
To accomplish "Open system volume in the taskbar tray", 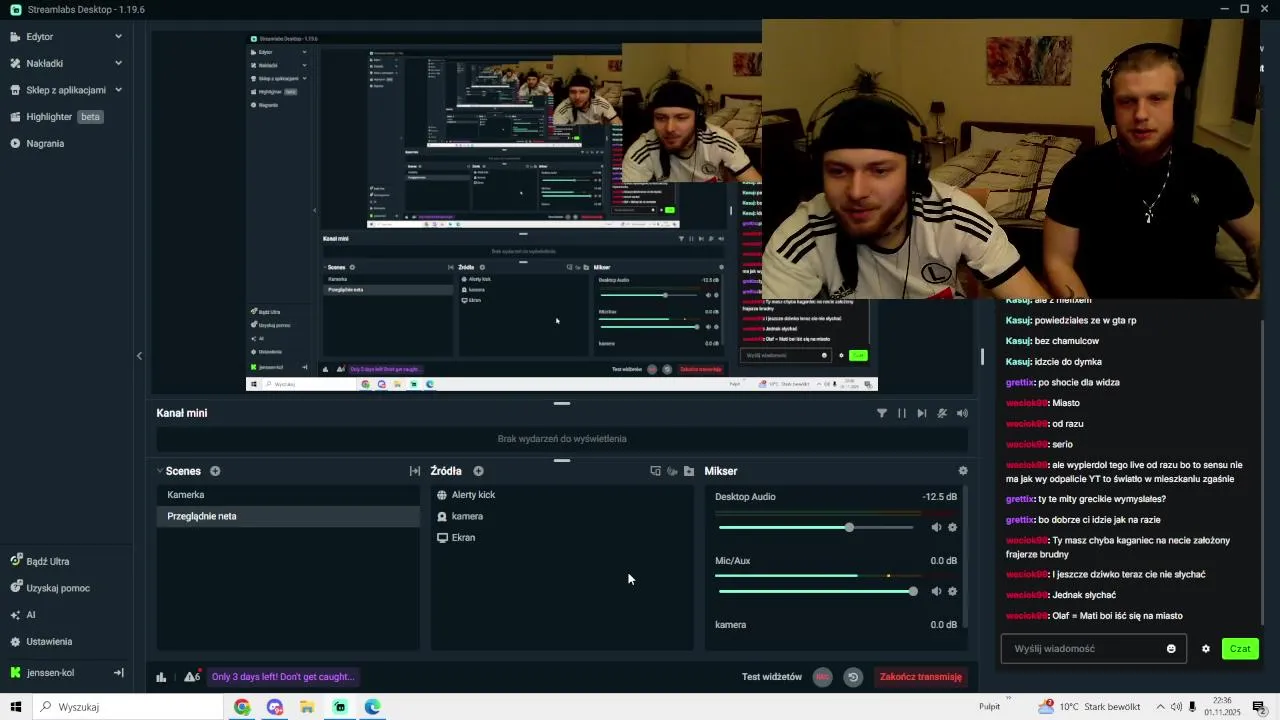I will 1176,707.
